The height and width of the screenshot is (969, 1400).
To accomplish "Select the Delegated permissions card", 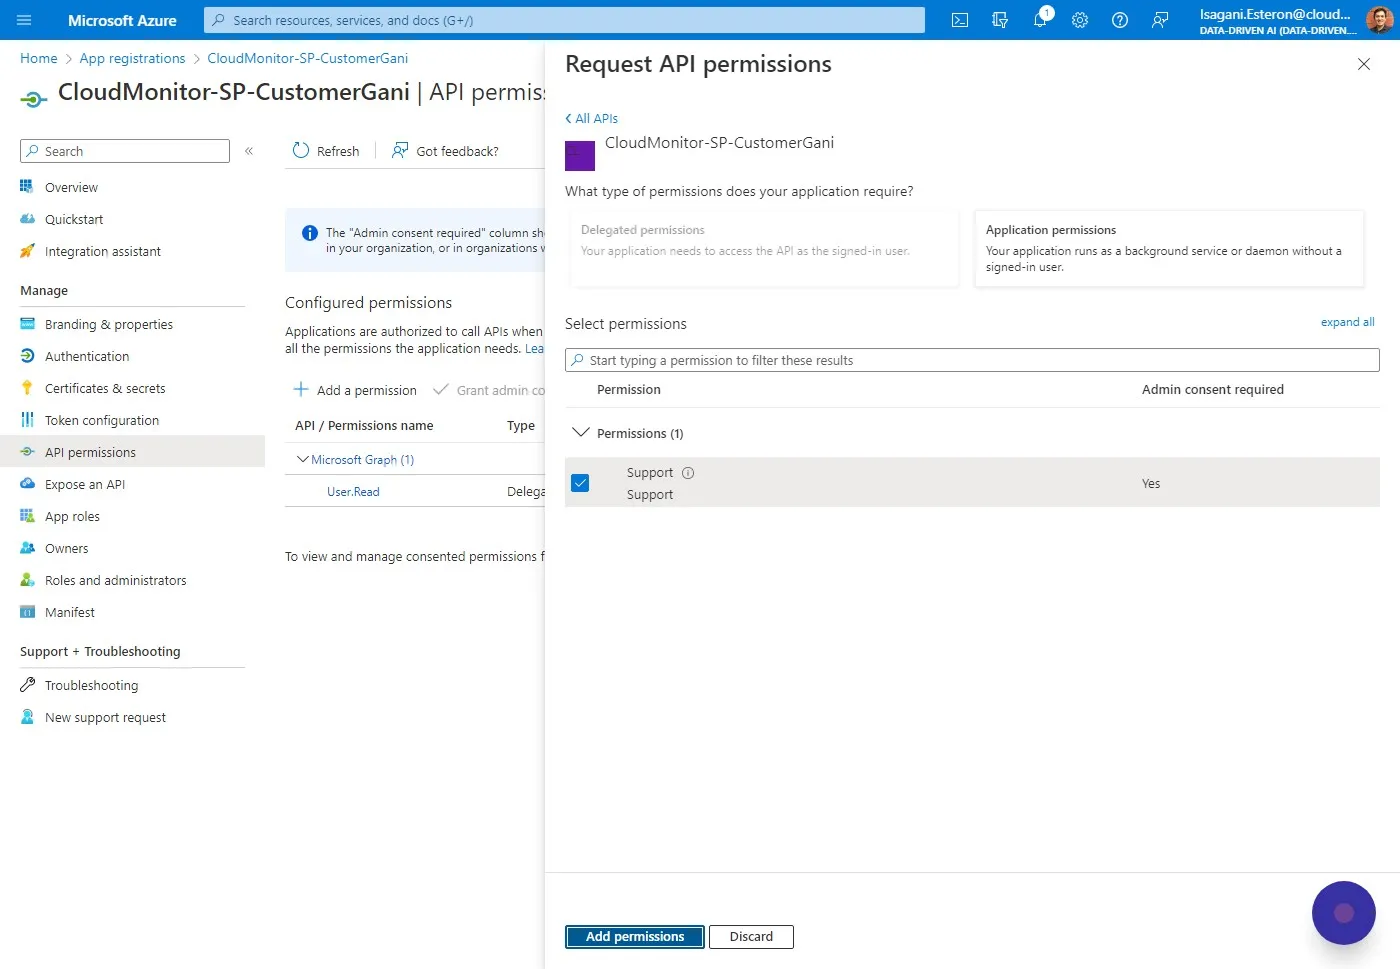I will coord(765,248).
